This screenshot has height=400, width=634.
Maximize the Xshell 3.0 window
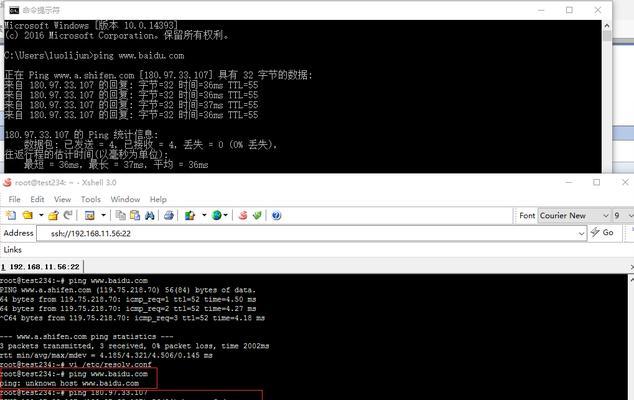(x=596, y=182)
